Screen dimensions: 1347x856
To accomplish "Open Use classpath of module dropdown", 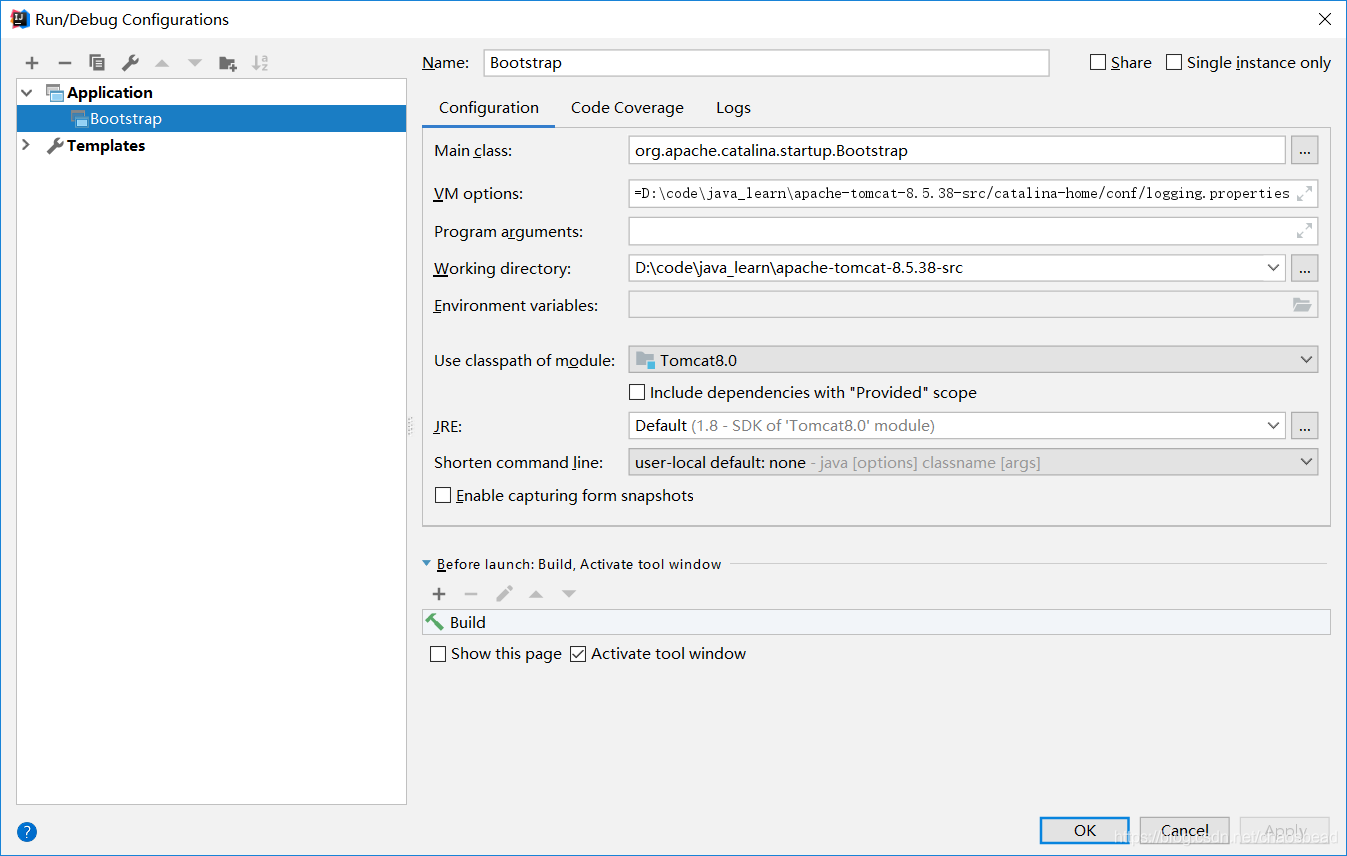I will click(x=1306, y=360).
